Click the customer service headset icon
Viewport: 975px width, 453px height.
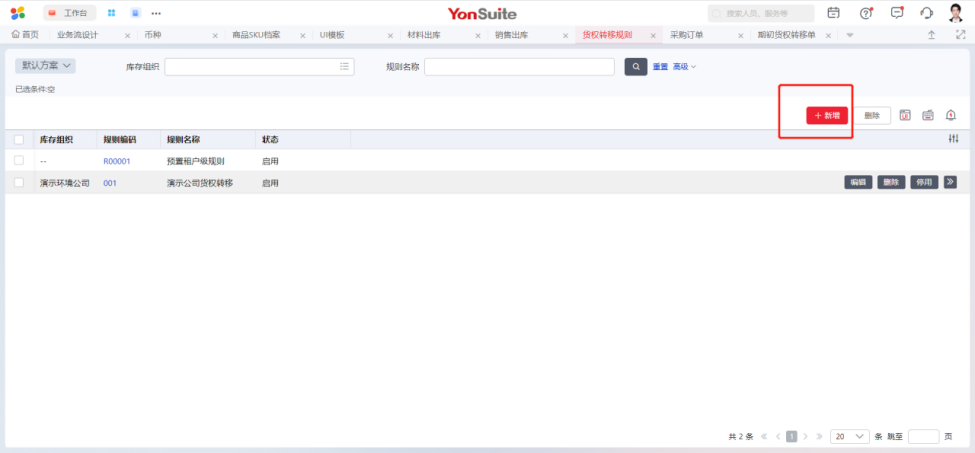[x=926, y=13]
